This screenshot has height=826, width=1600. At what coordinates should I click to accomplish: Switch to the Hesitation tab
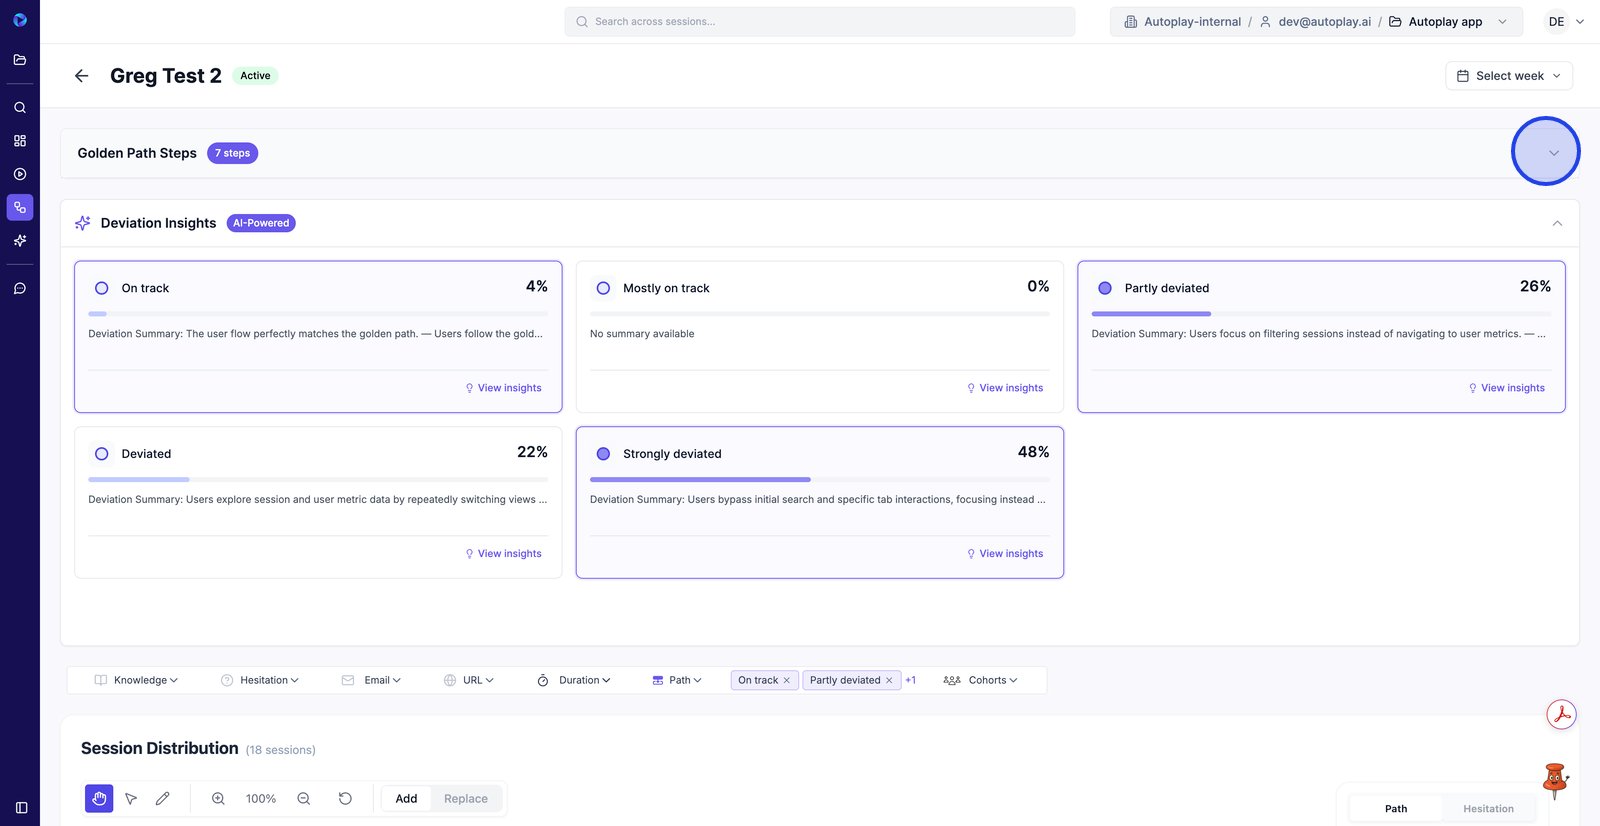point(1488,808)
